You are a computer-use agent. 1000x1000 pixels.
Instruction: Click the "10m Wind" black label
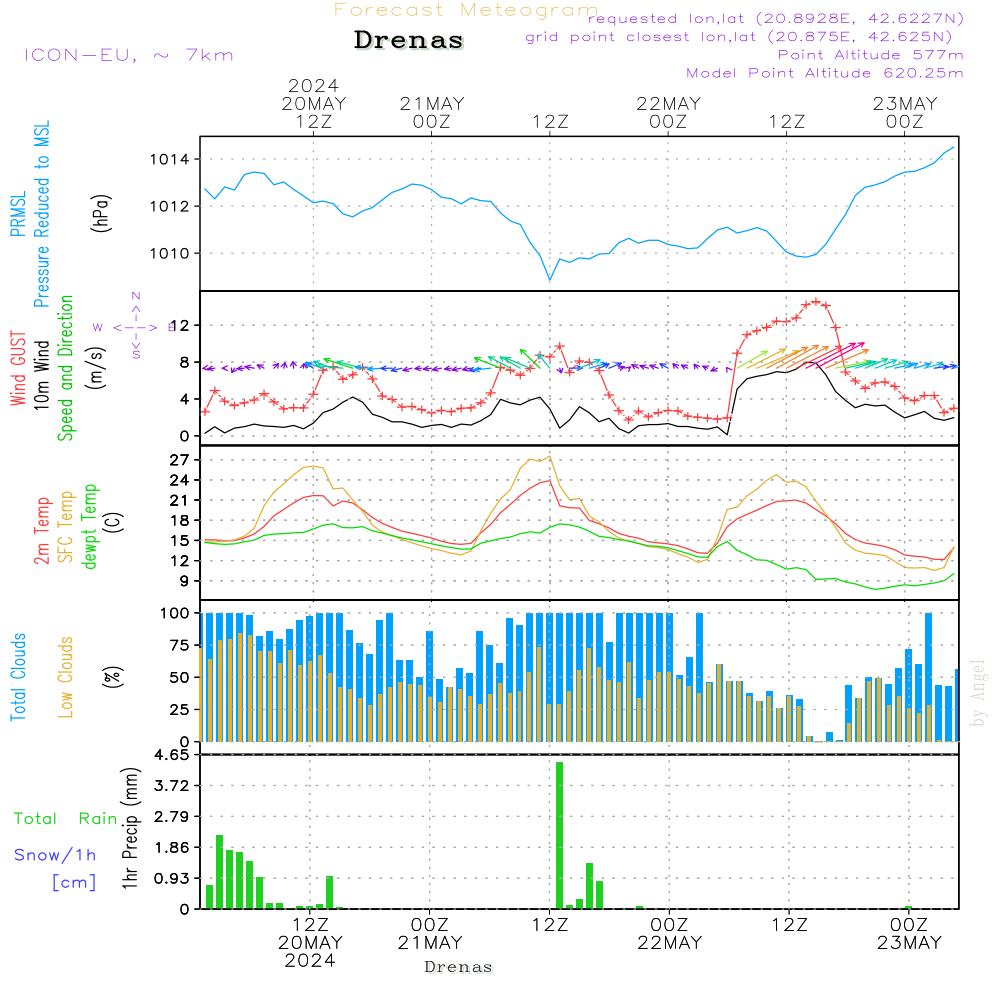[41, 374]
